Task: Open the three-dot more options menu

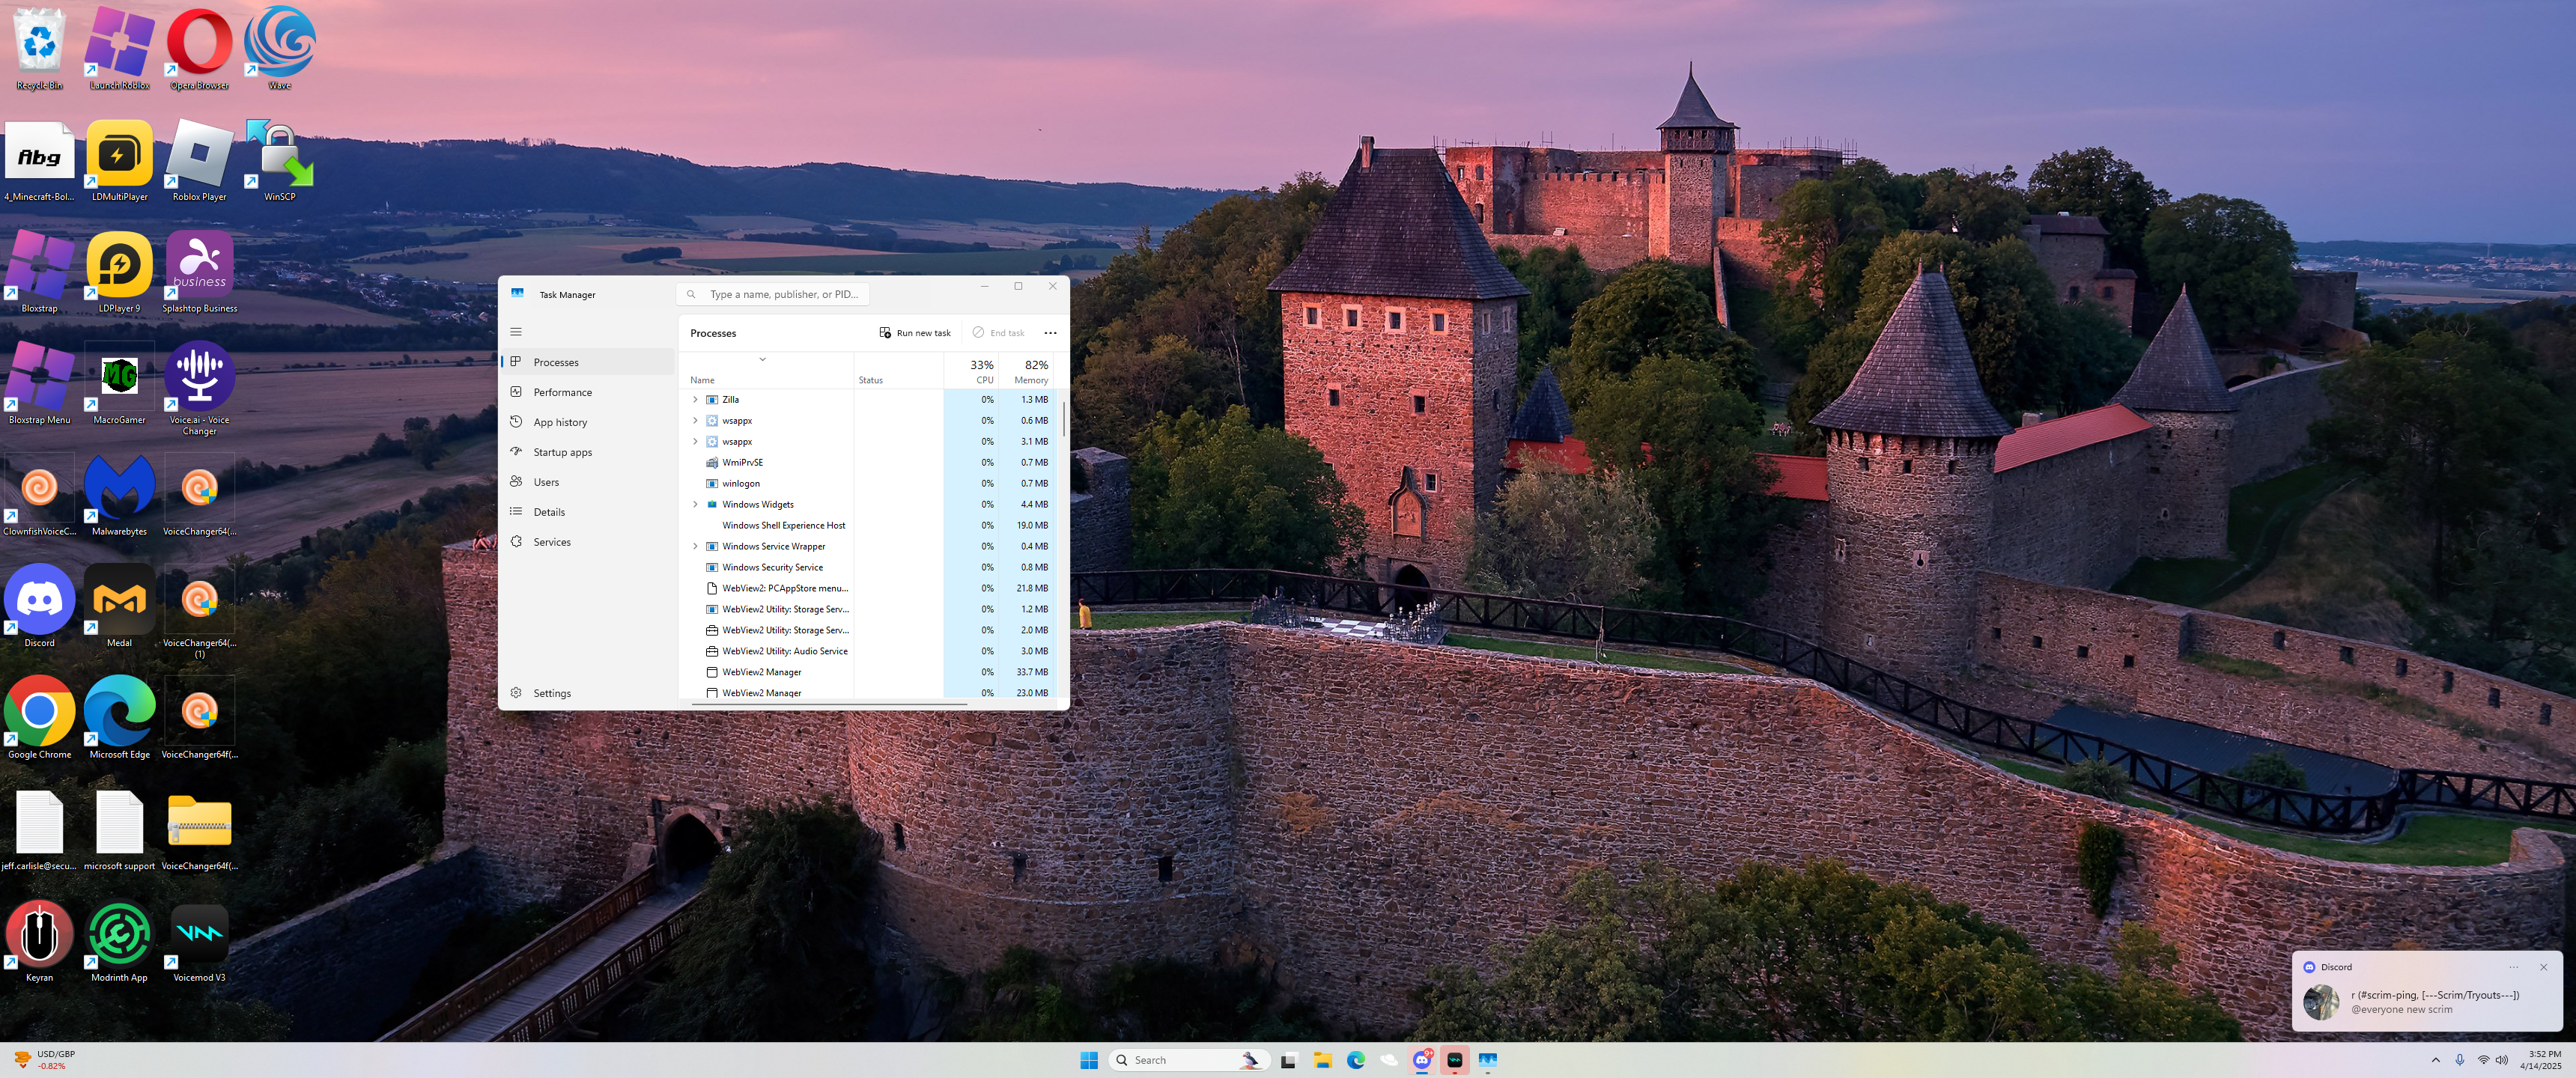Action: 1050,333
